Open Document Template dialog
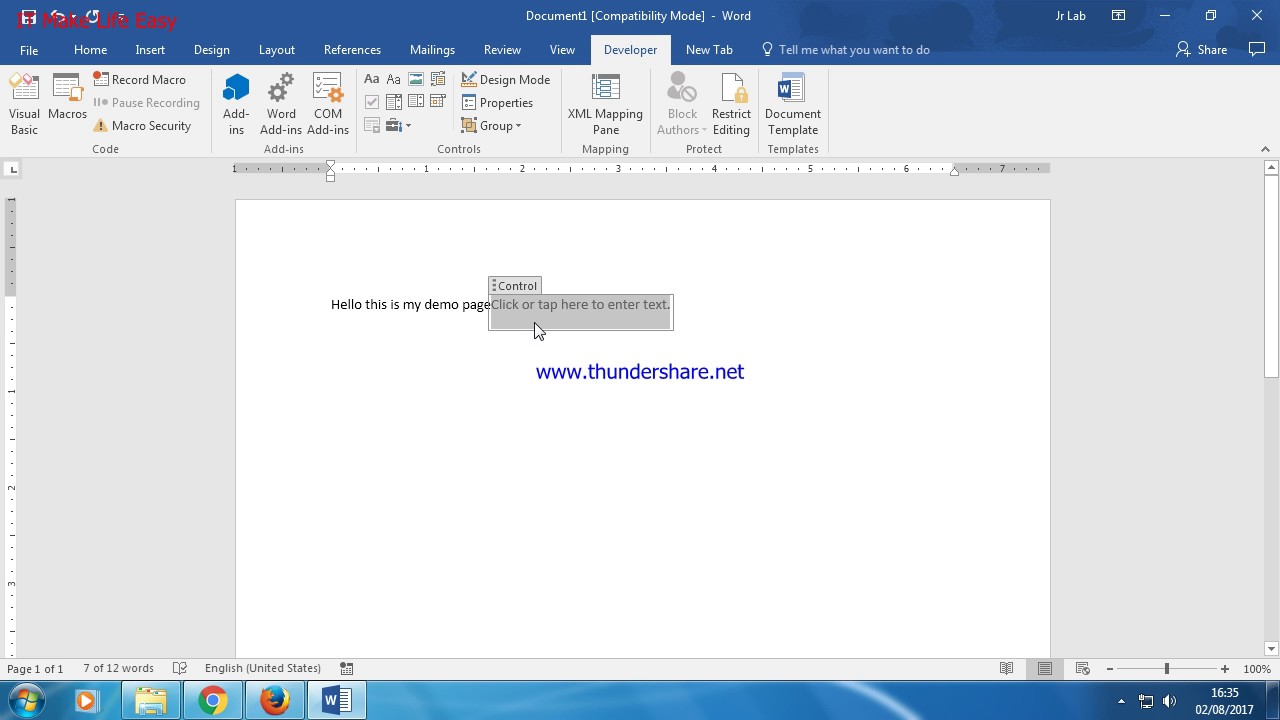1280x720 pixels. pyautogui.click(x=793, y=104)
